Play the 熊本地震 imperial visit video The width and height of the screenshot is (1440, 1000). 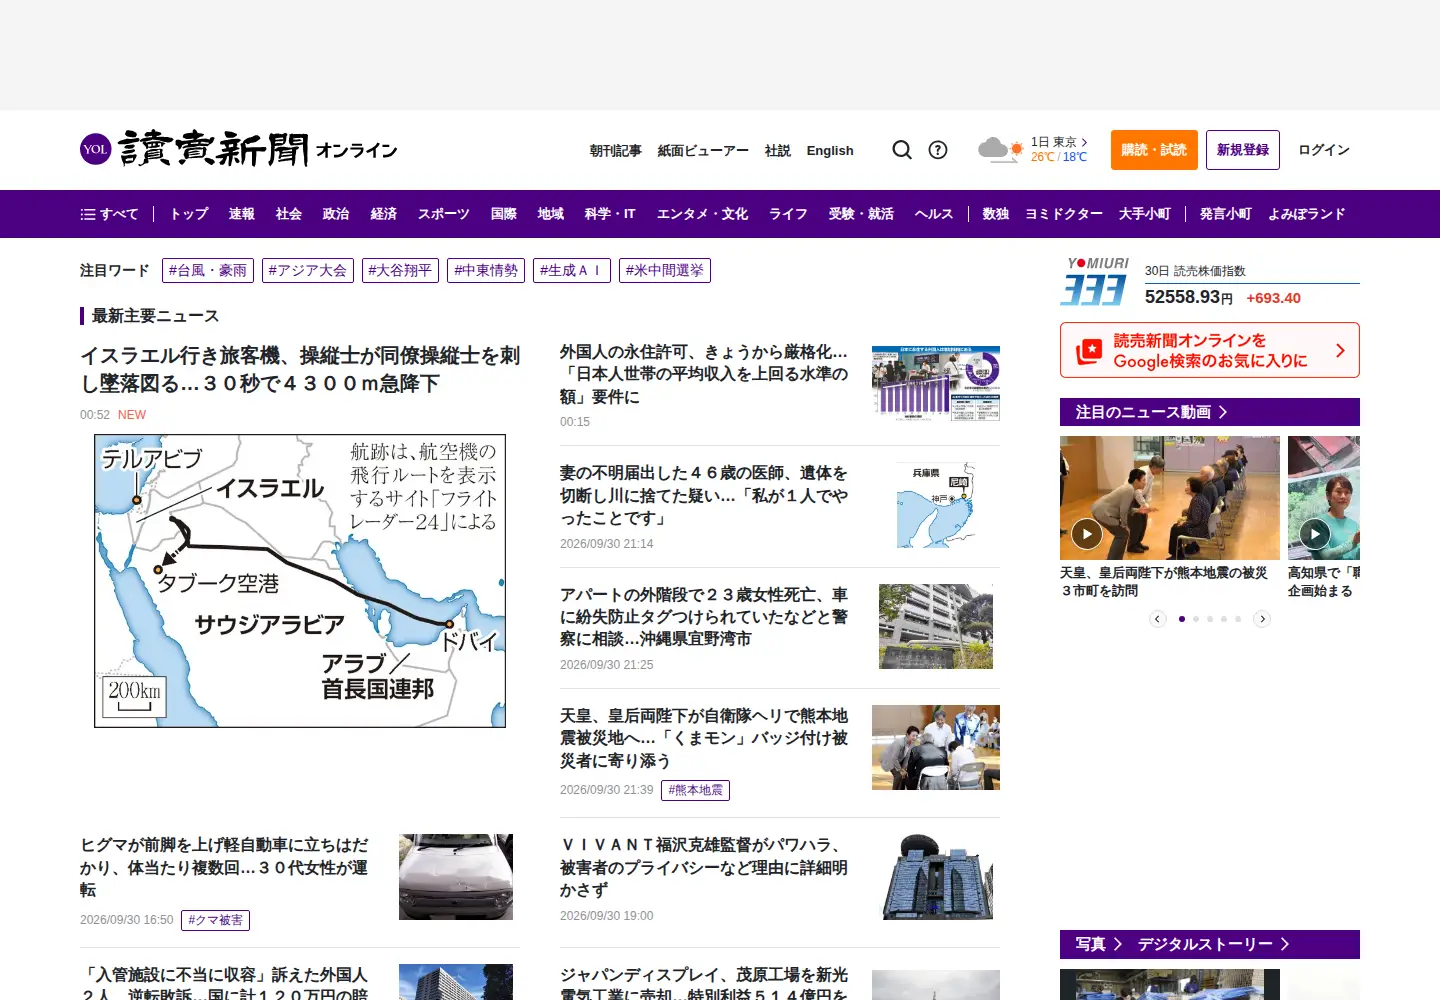[1087, 534]
